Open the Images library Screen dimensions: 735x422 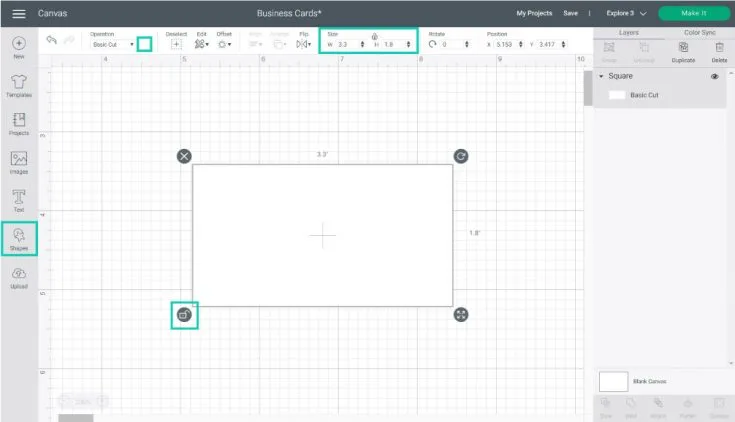click(x=19, y=160)
